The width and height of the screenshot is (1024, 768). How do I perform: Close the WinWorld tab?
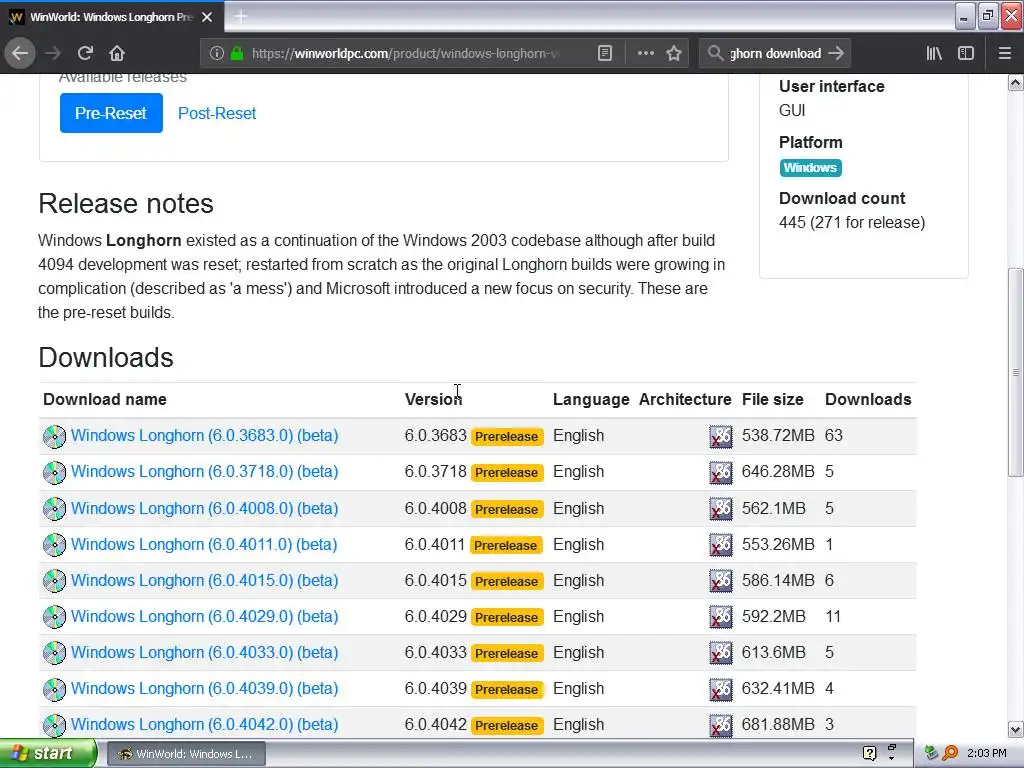[x=207, y=17]
